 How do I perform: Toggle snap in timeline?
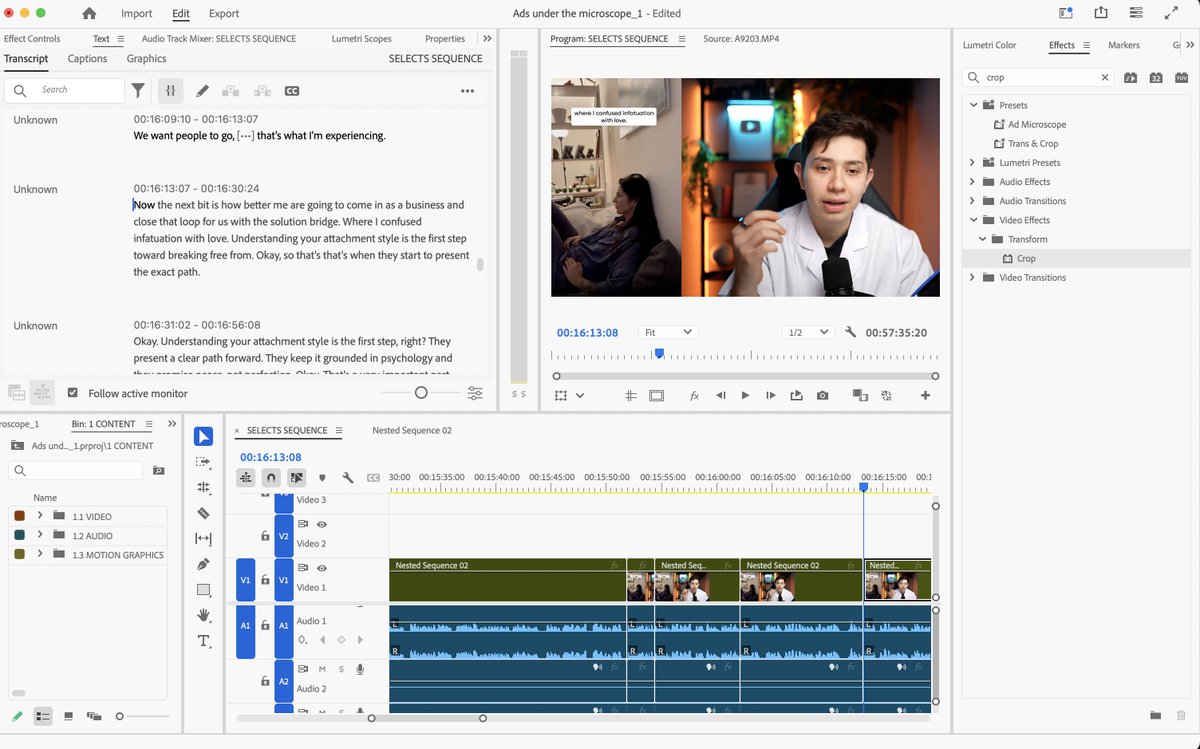point(271,478)
